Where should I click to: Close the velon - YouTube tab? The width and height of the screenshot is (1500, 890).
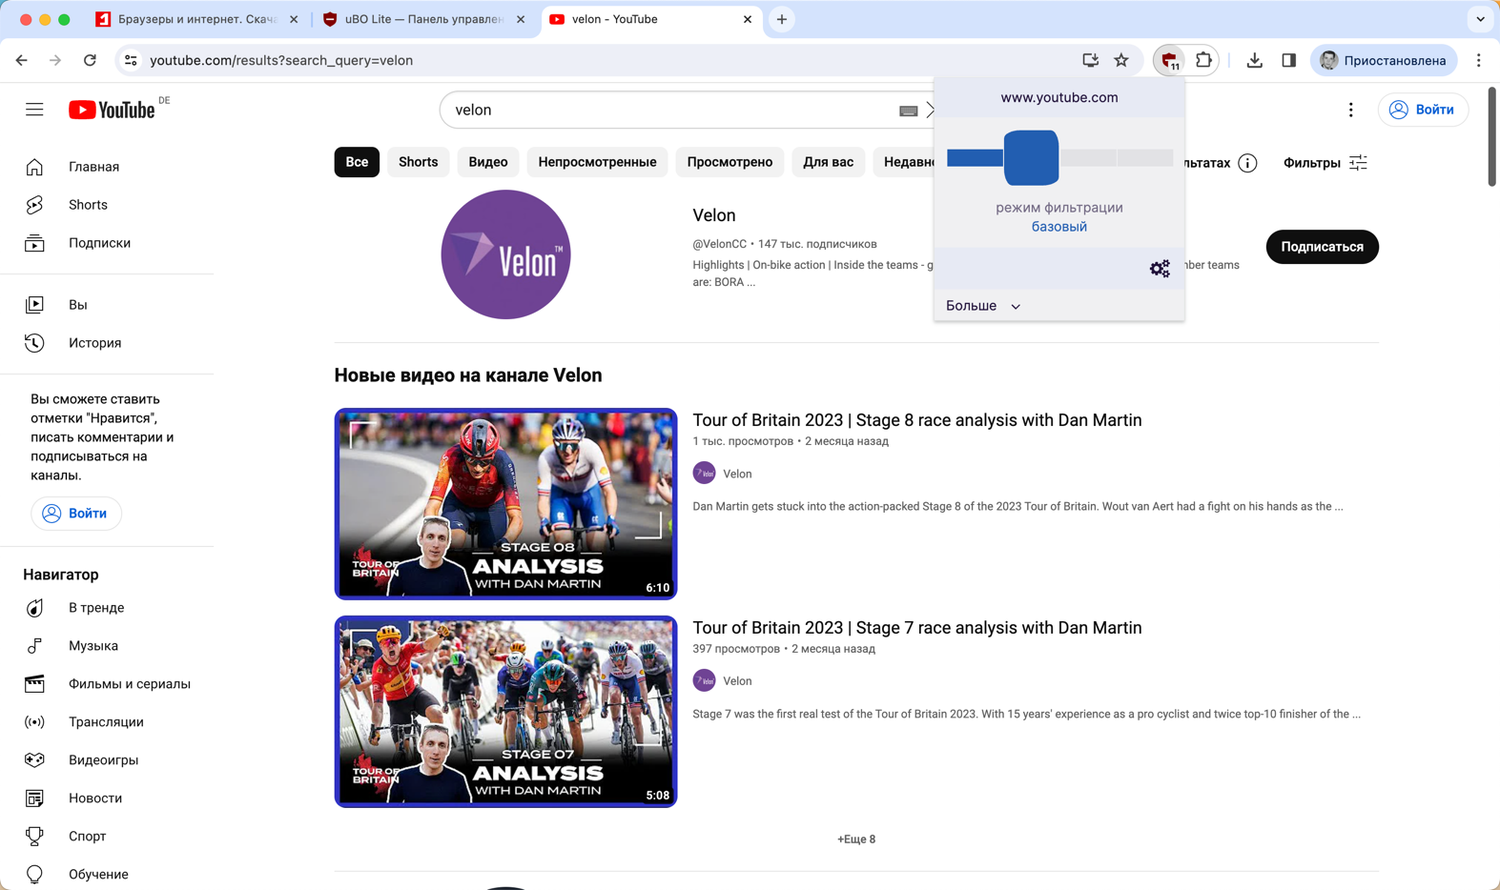pos(747,19)
